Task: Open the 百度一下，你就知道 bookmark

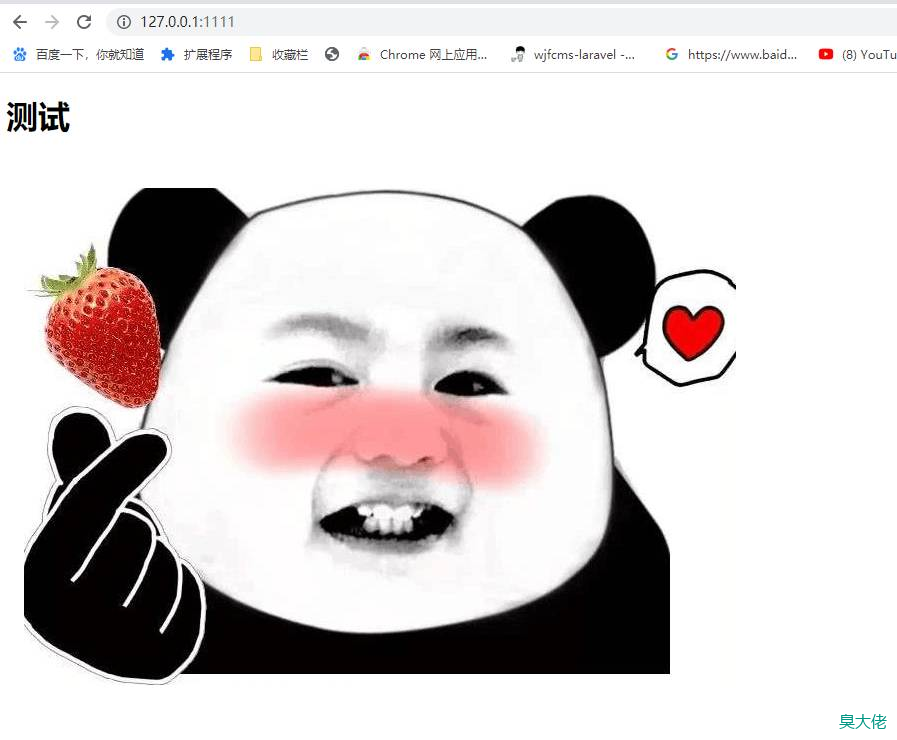Action: click(x=90, y=54)
